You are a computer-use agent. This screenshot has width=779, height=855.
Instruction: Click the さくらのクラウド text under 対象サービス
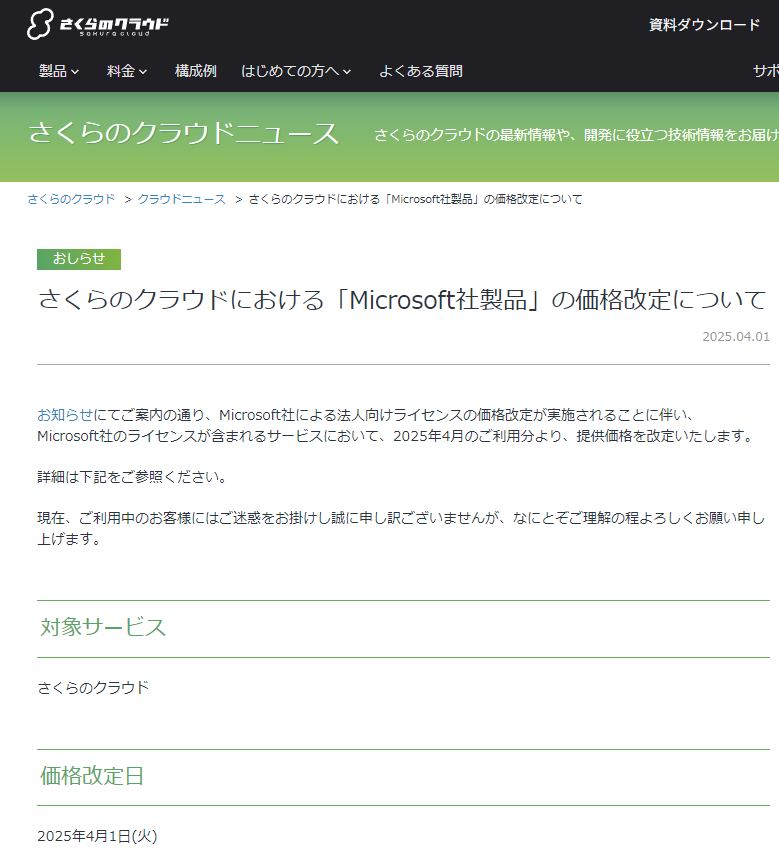(x=93, y=688)
